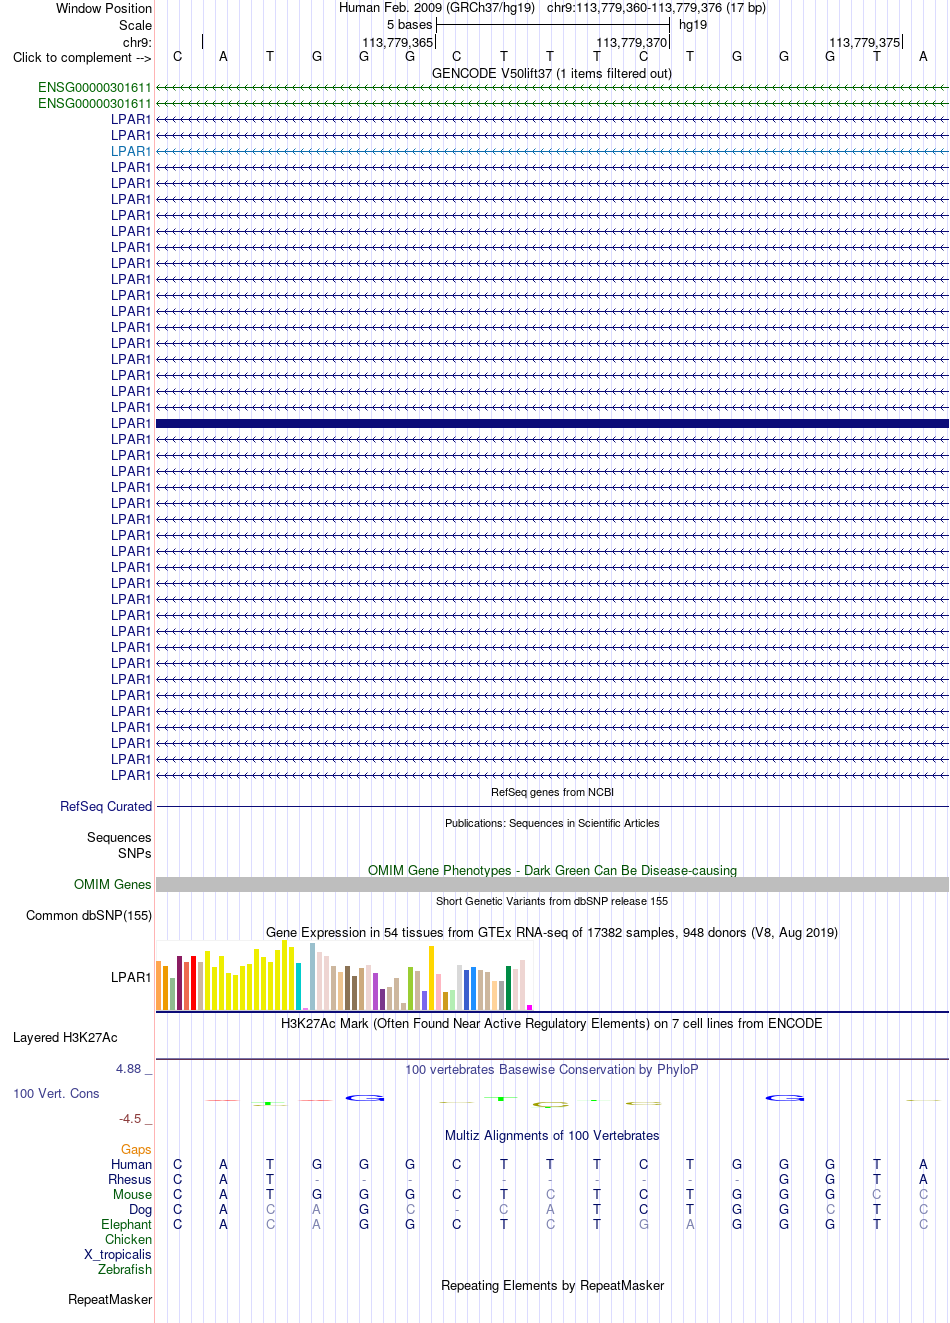The width and height of the screenshot is (950, 1323).
Task: Open 'Publications: Sequences in Scientific Articles' title
Action: (552, 823)
